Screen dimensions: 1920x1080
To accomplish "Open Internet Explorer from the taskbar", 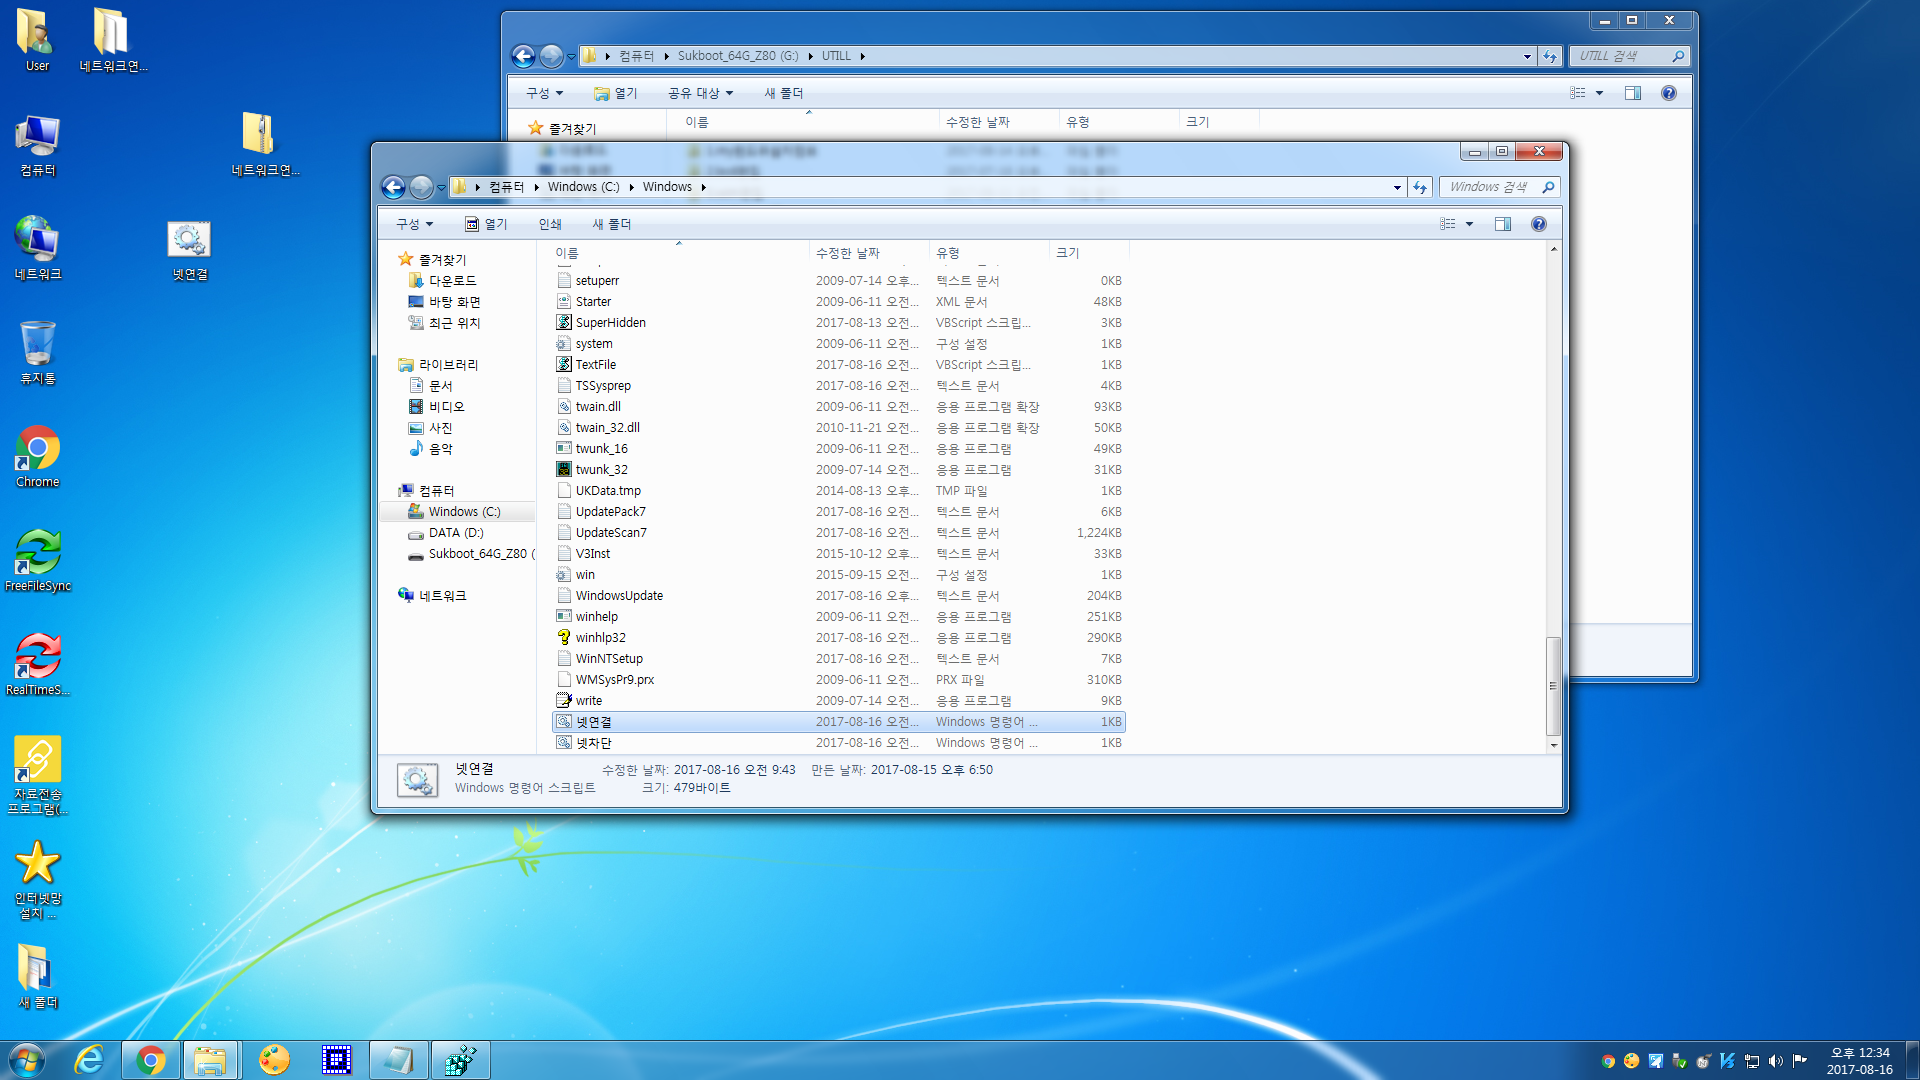I will coord(90,1060).
